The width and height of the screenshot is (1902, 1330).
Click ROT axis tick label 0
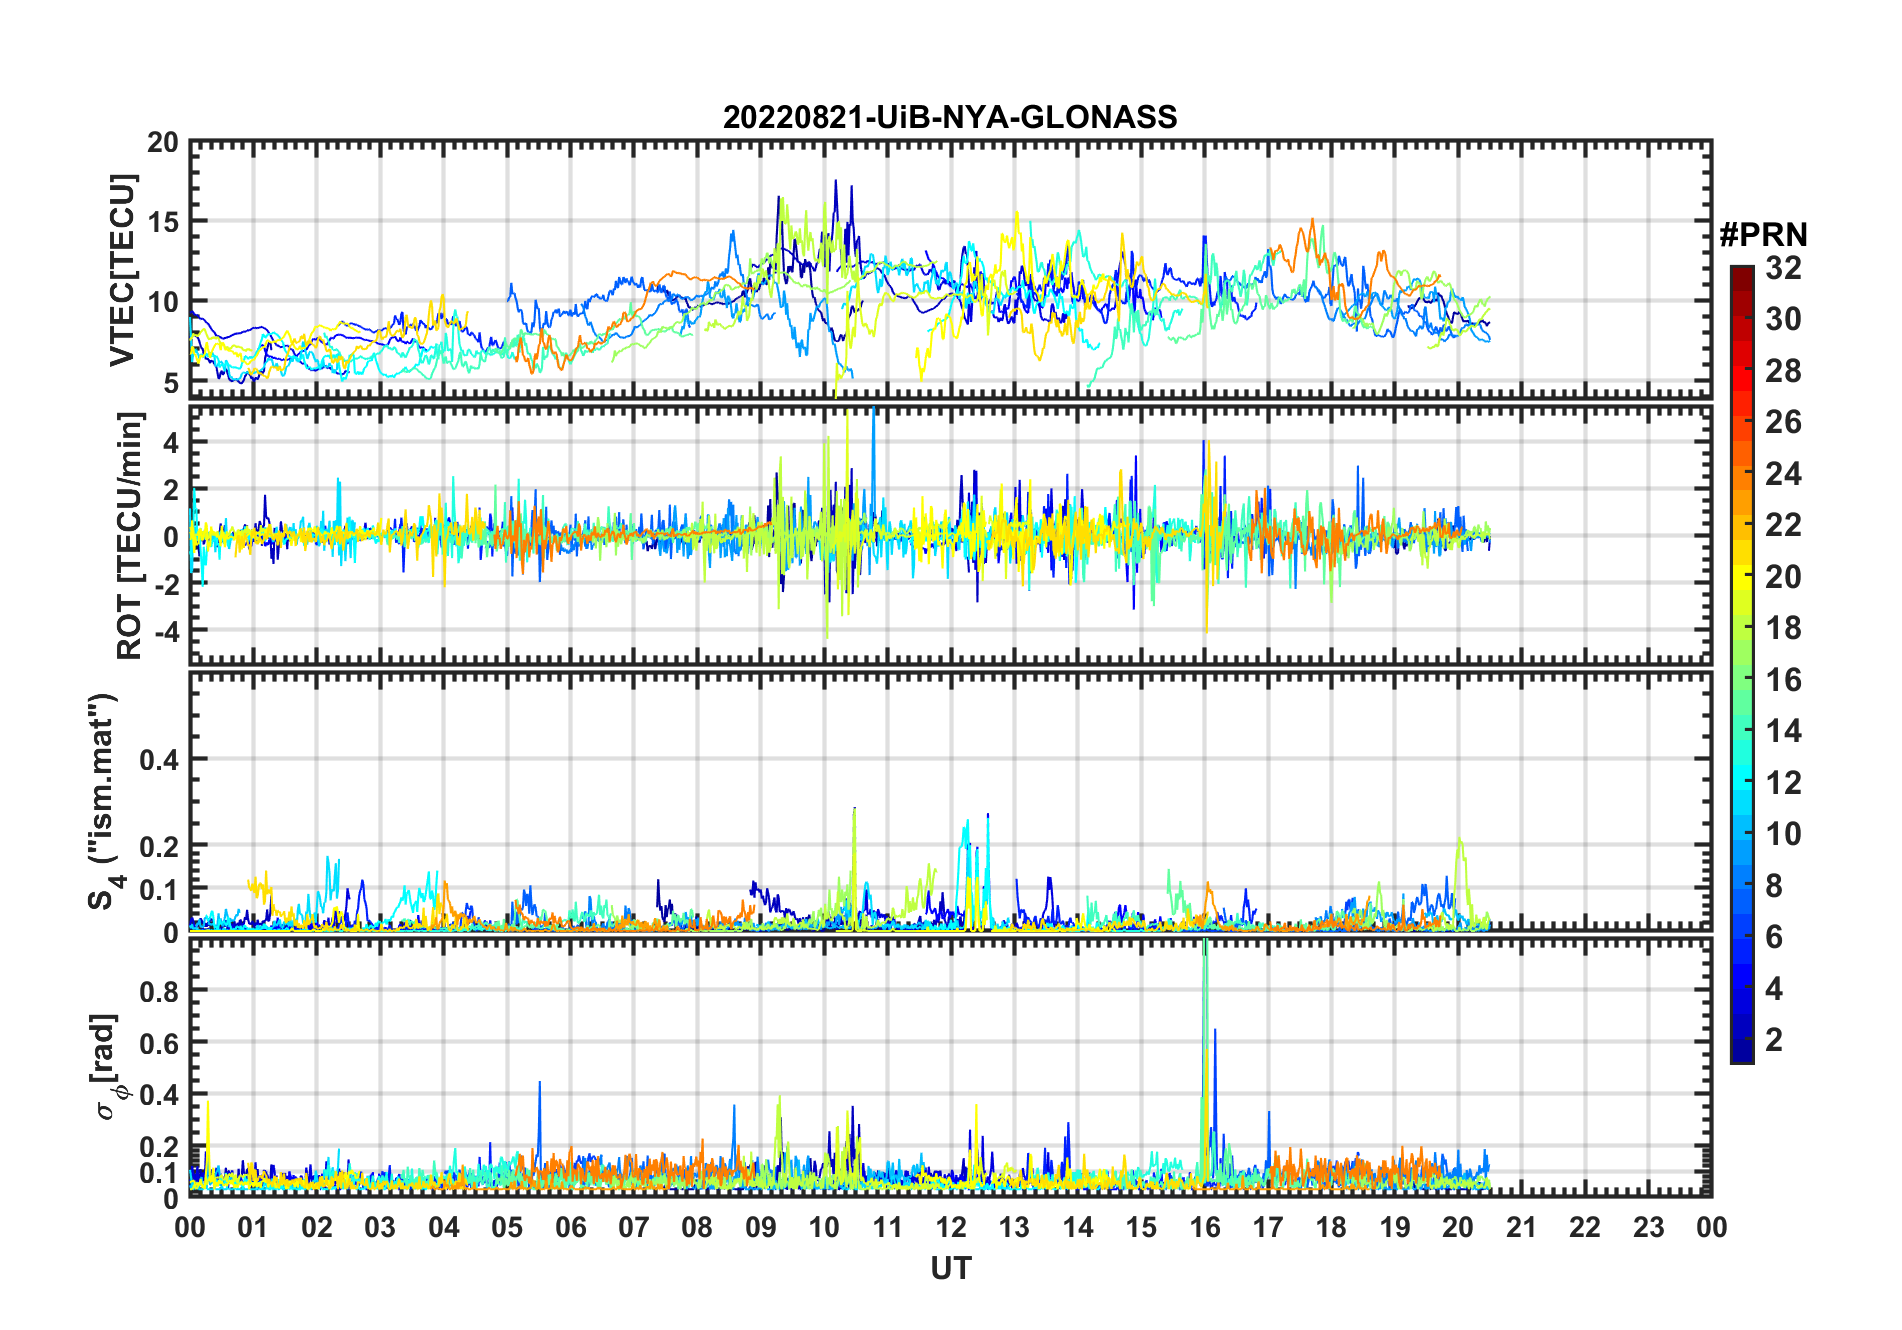pos(171,537)
